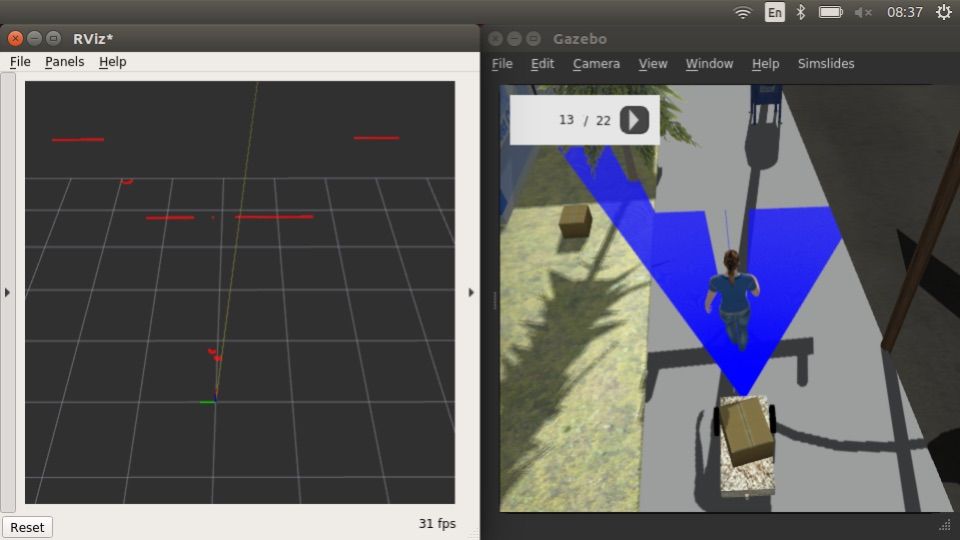The width and height of the screenshot is (960, 540).
Task: Close the Gazebo window
Action: (496, 39)
